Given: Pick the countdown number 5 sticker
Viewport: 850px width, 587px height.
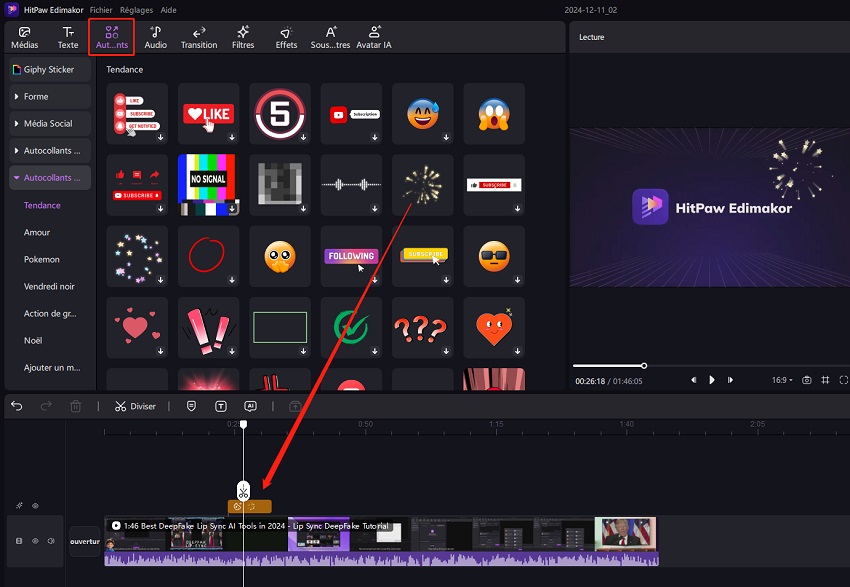Looking at the screenshot, I should click(x=280, y=114).
